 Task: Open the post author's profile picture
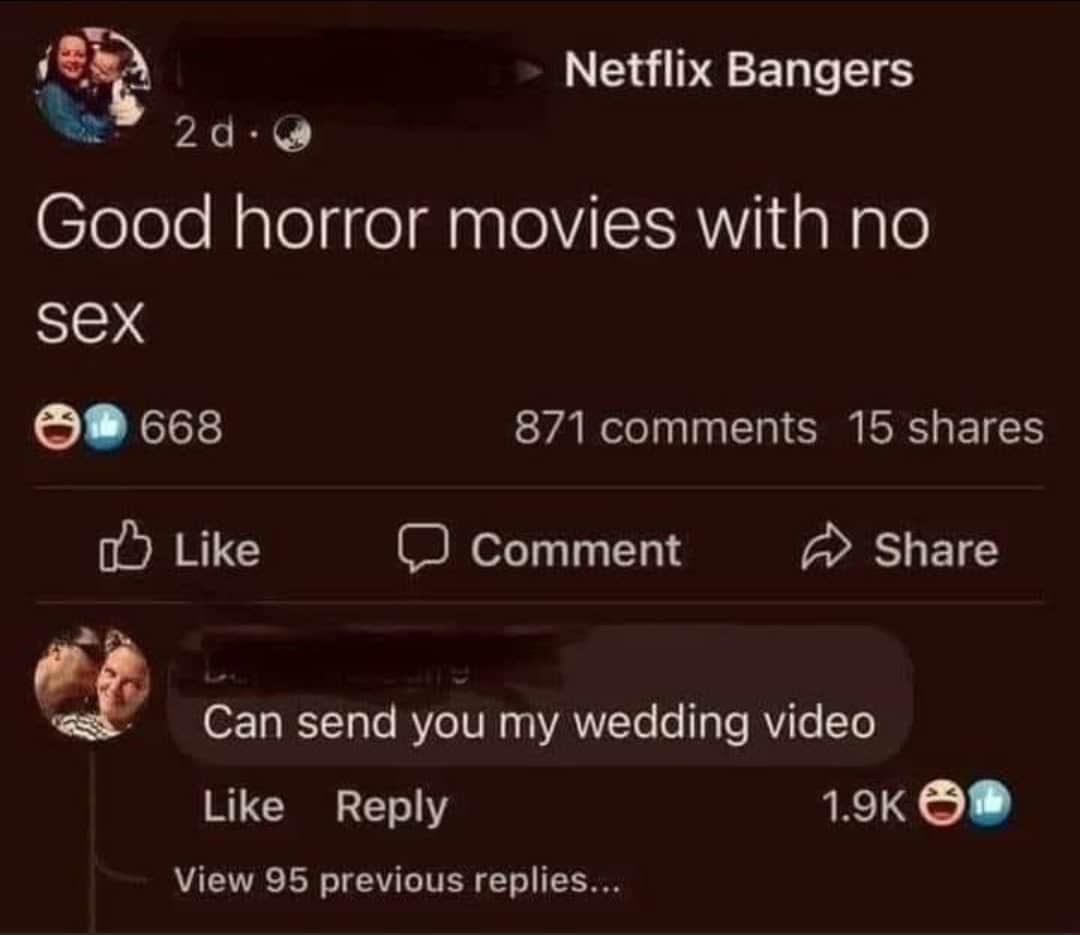coord(94,85)
